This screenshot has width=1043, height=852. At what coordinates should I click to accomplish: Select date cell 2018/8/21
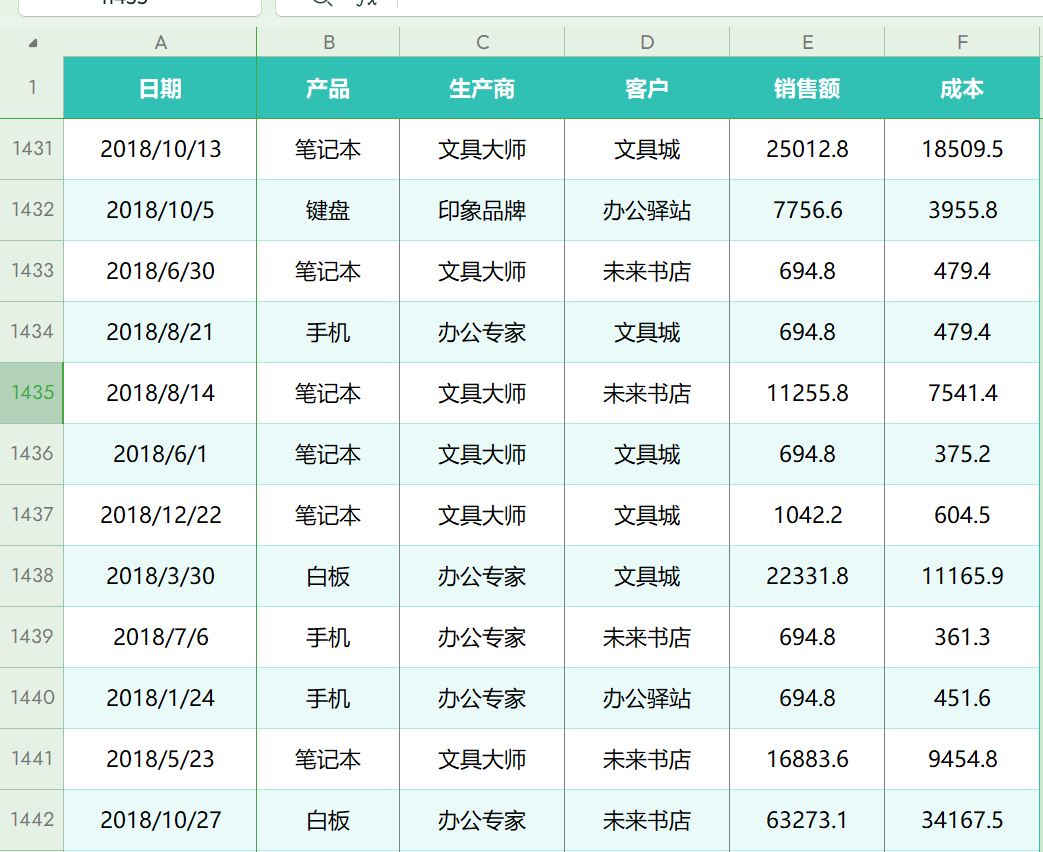click(x=160, y=332)
